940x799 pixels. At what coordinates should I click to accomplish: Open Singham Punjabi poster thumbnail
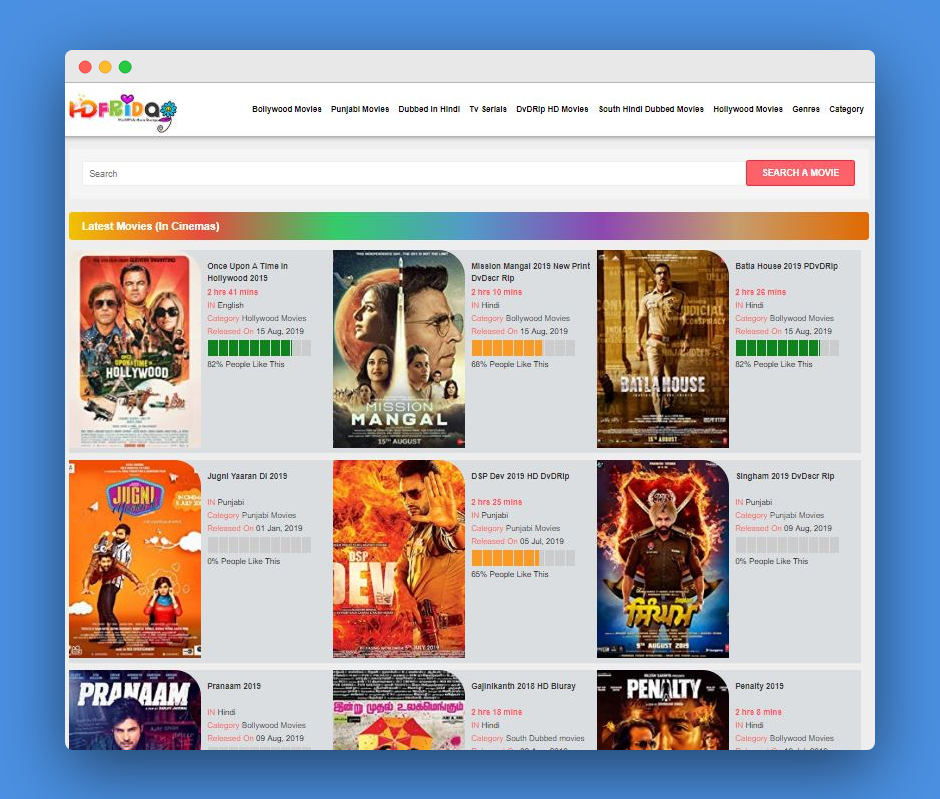(662, 559)
